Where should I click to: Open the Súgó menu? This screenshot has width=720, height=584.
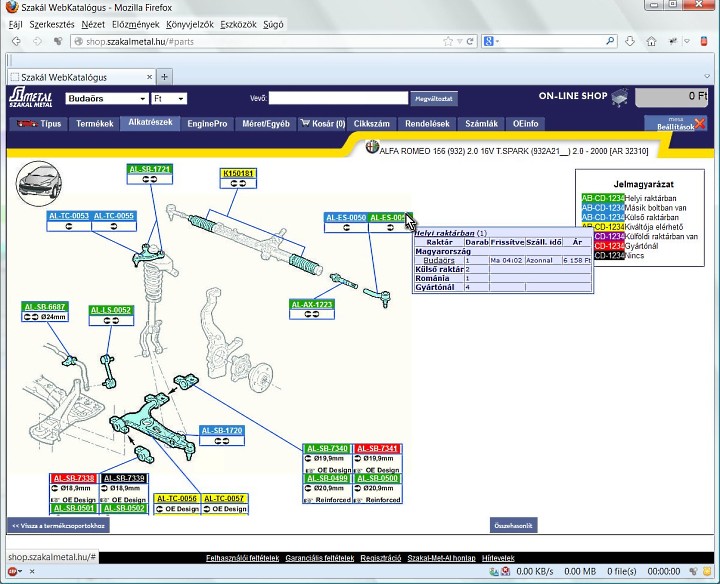(273, 24)
